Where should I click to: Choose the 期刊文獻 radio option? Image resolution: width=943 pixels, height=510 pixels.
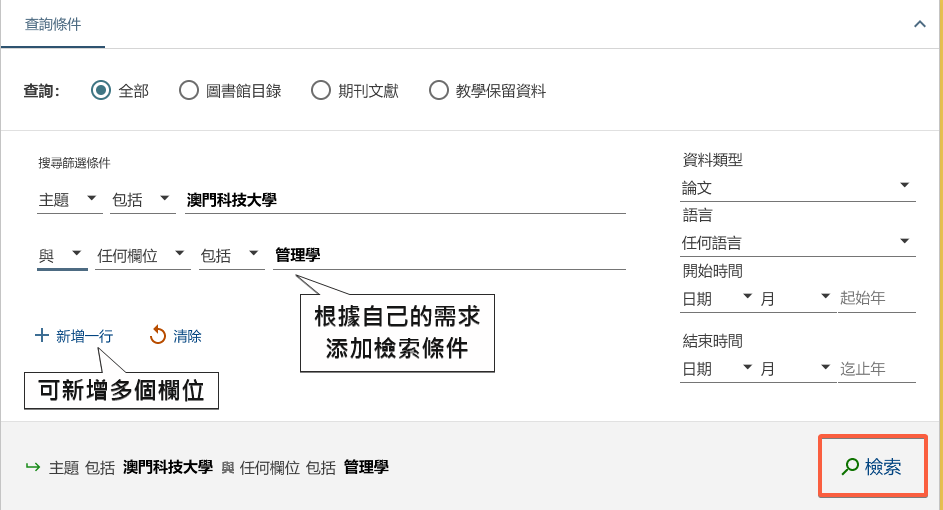320,91
